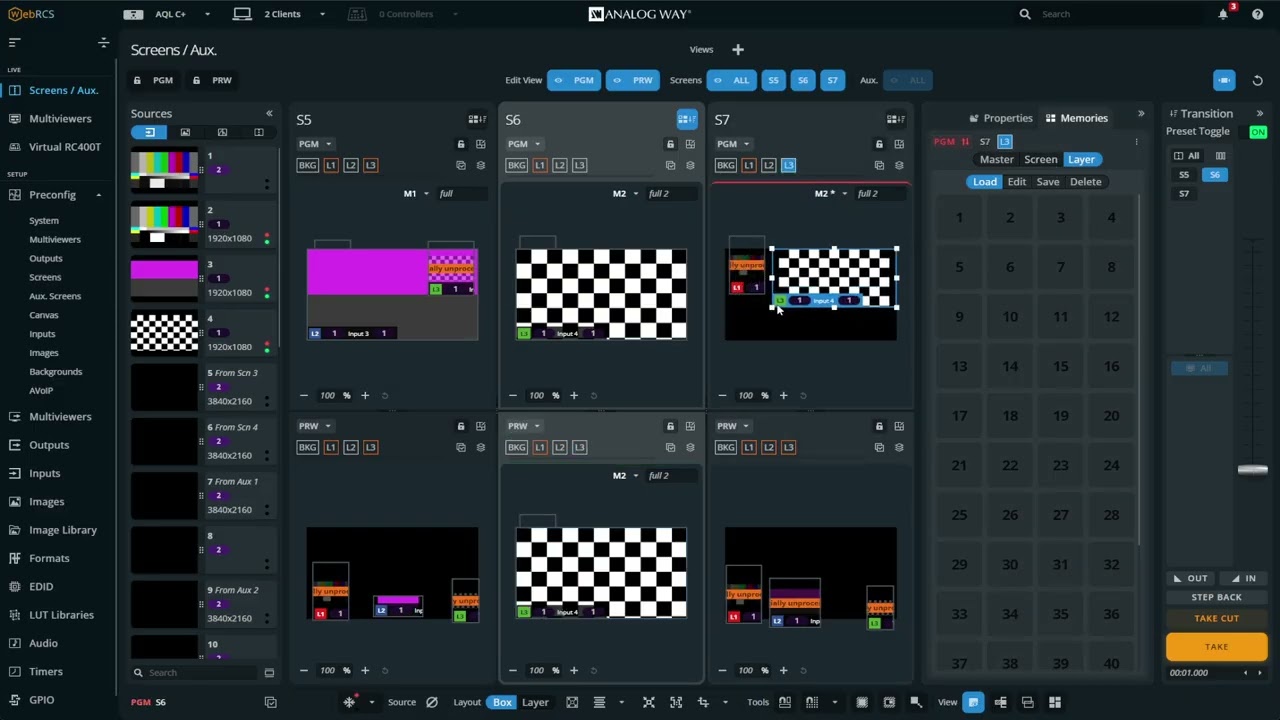This screenshot has width=1280, height=720.
Task: Open the S6 PRW dropdown arrow
Action: coord(537,426)
